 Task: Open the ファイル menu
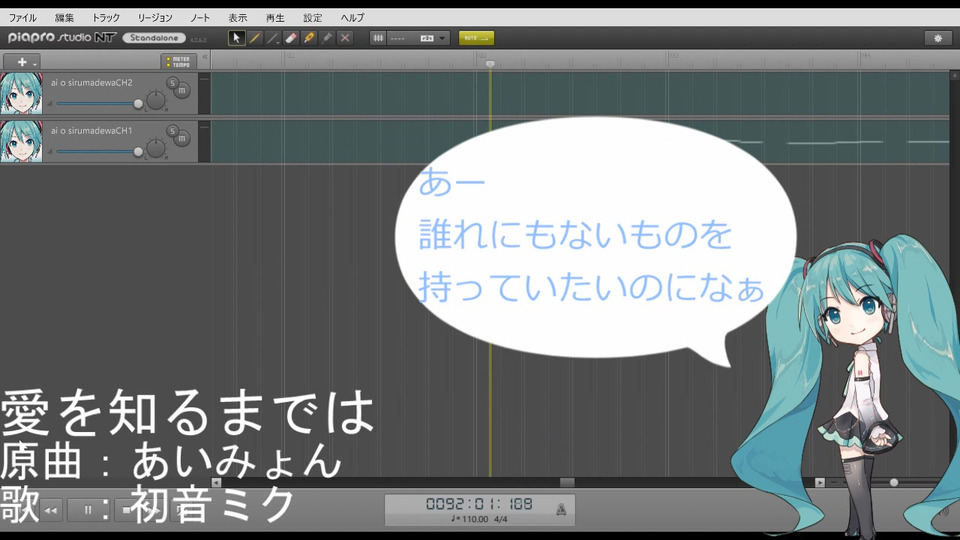tap(22, 18)
